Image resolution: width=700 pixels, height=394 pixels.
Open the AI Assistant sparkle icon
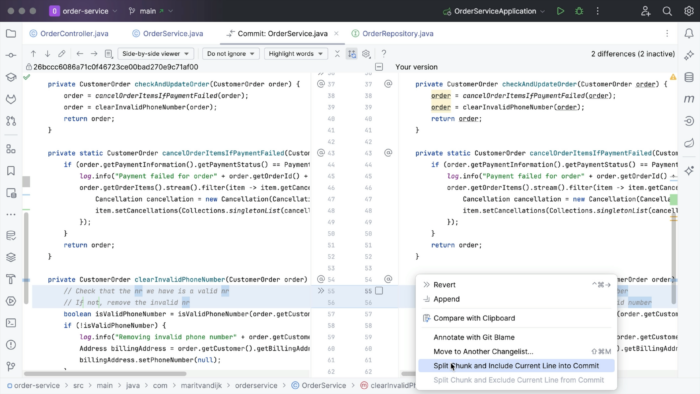tap(689, 55)
